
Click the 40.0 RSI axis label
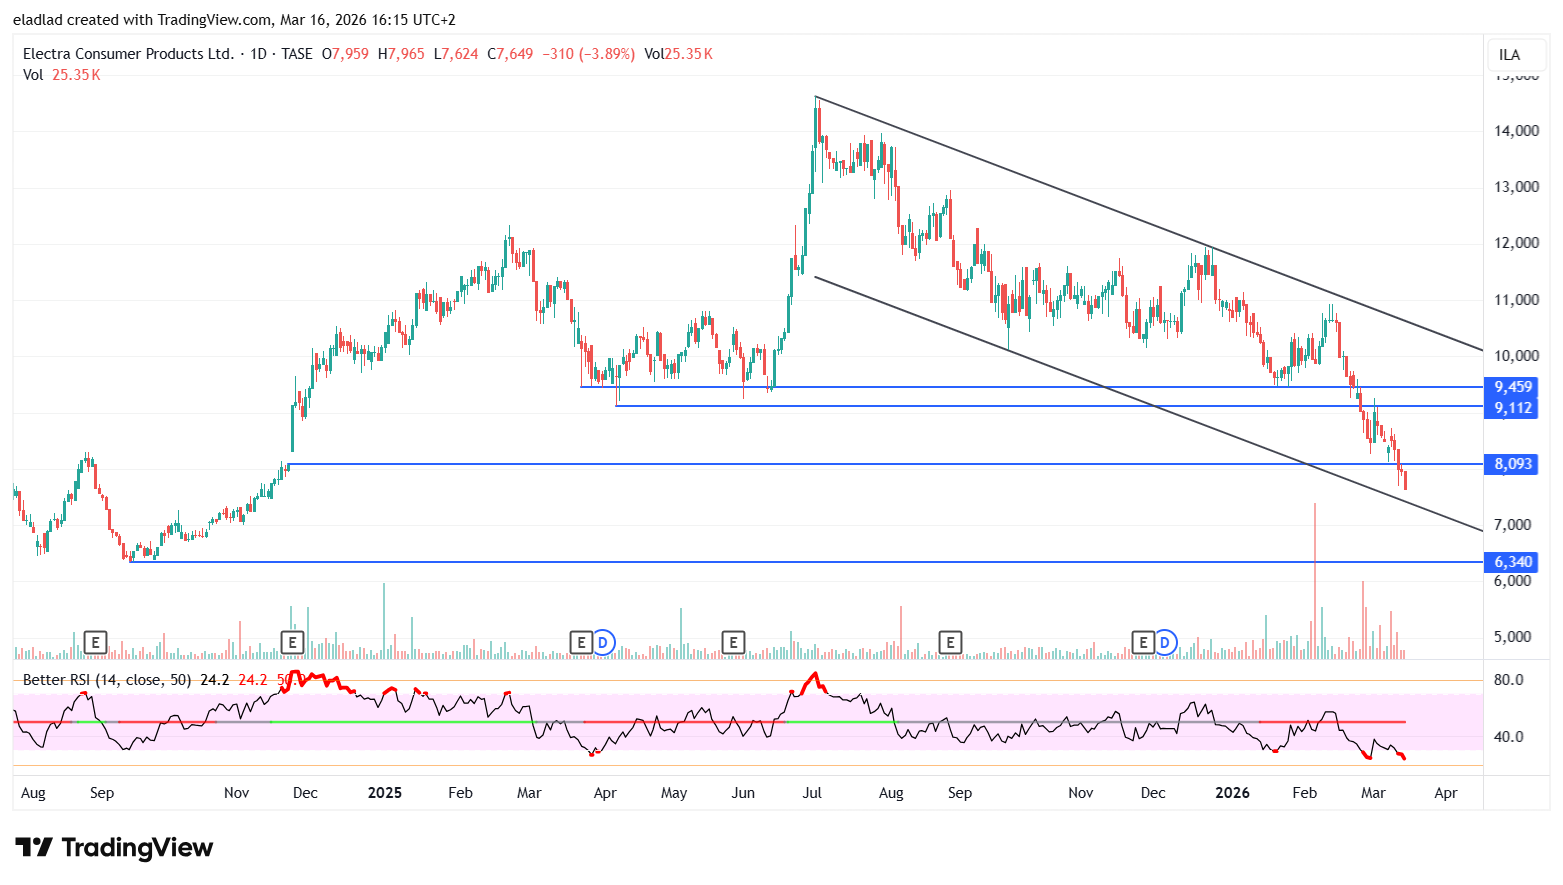1509,737
